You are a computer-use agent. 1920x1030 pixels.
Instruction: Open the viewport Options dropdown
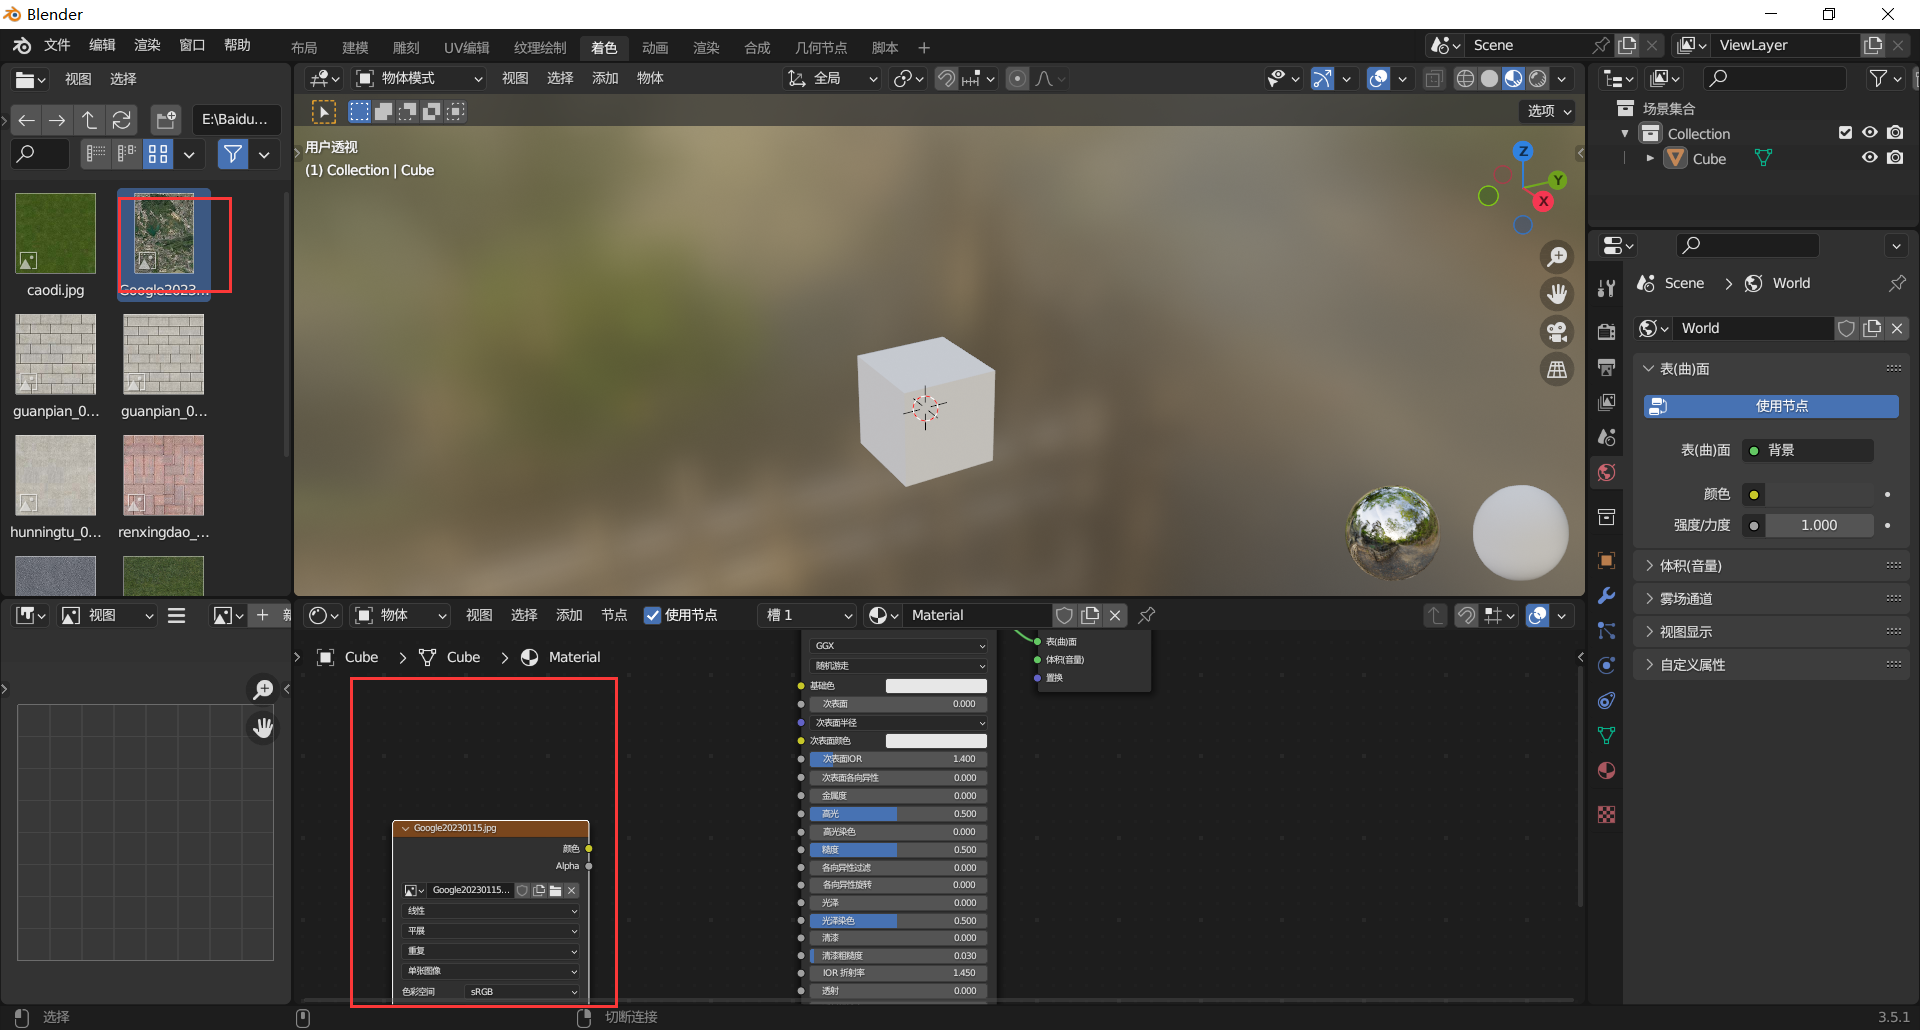1549,111
